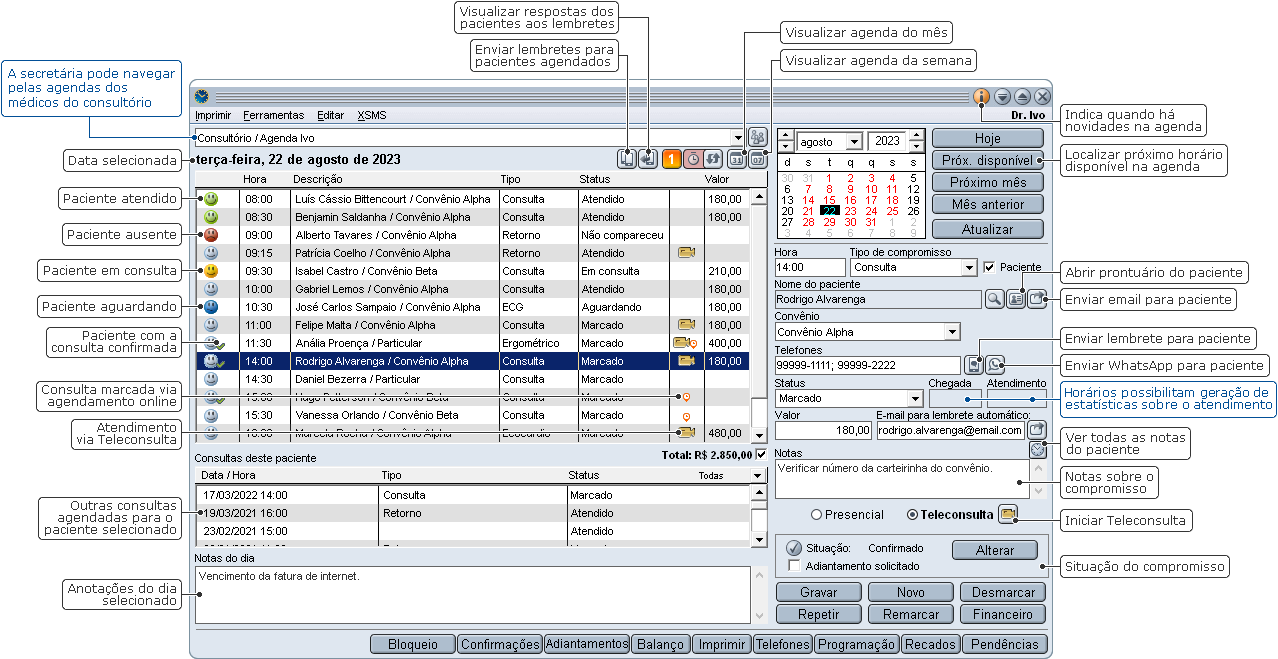The width and height of the screenshot is (1278, 659).
Task: Open the Status dropdown list
Action: click(x=914, y=398)
